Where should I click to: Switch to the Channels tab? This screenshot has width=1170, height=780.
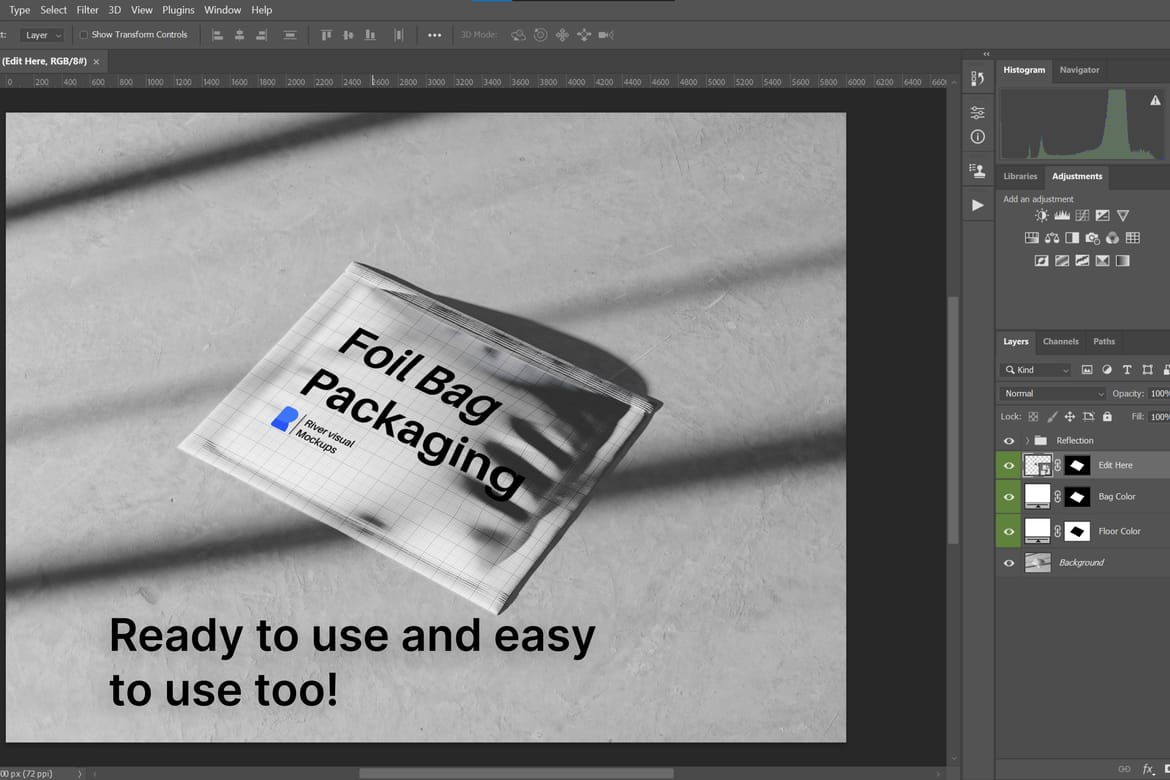tap(1060, 342)
